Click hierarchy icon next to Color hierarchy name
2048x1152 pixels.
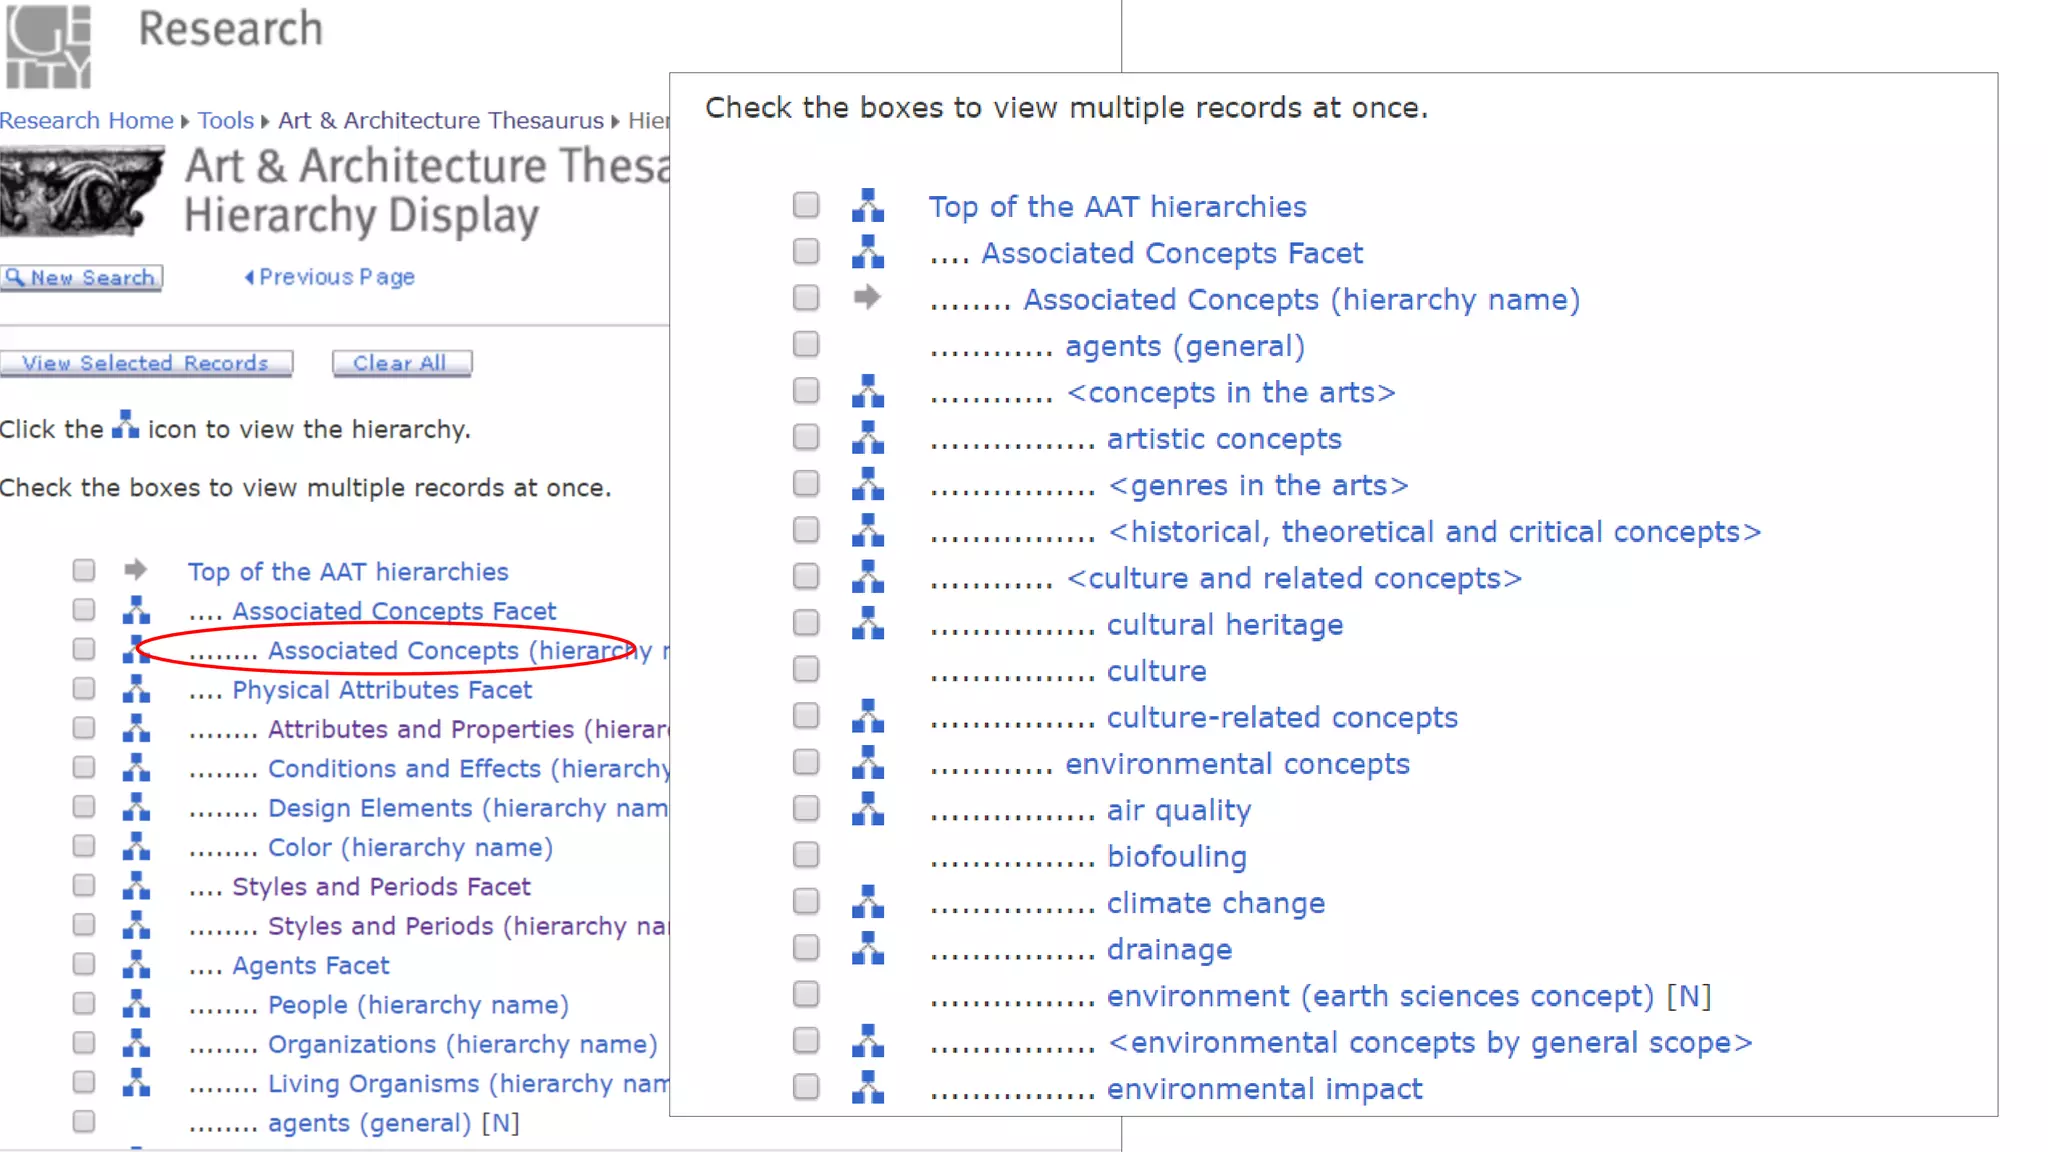[x=136, y=847]
